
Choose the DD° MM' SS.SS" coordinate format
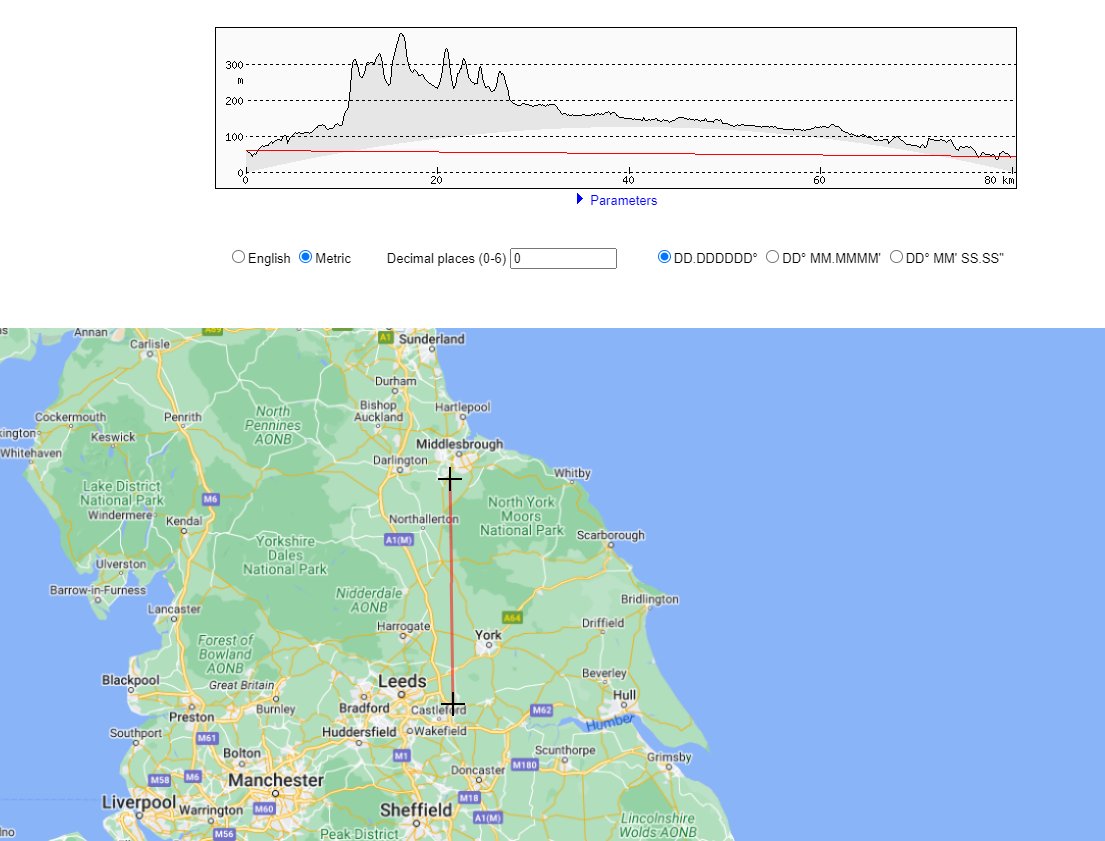[896, 257]
